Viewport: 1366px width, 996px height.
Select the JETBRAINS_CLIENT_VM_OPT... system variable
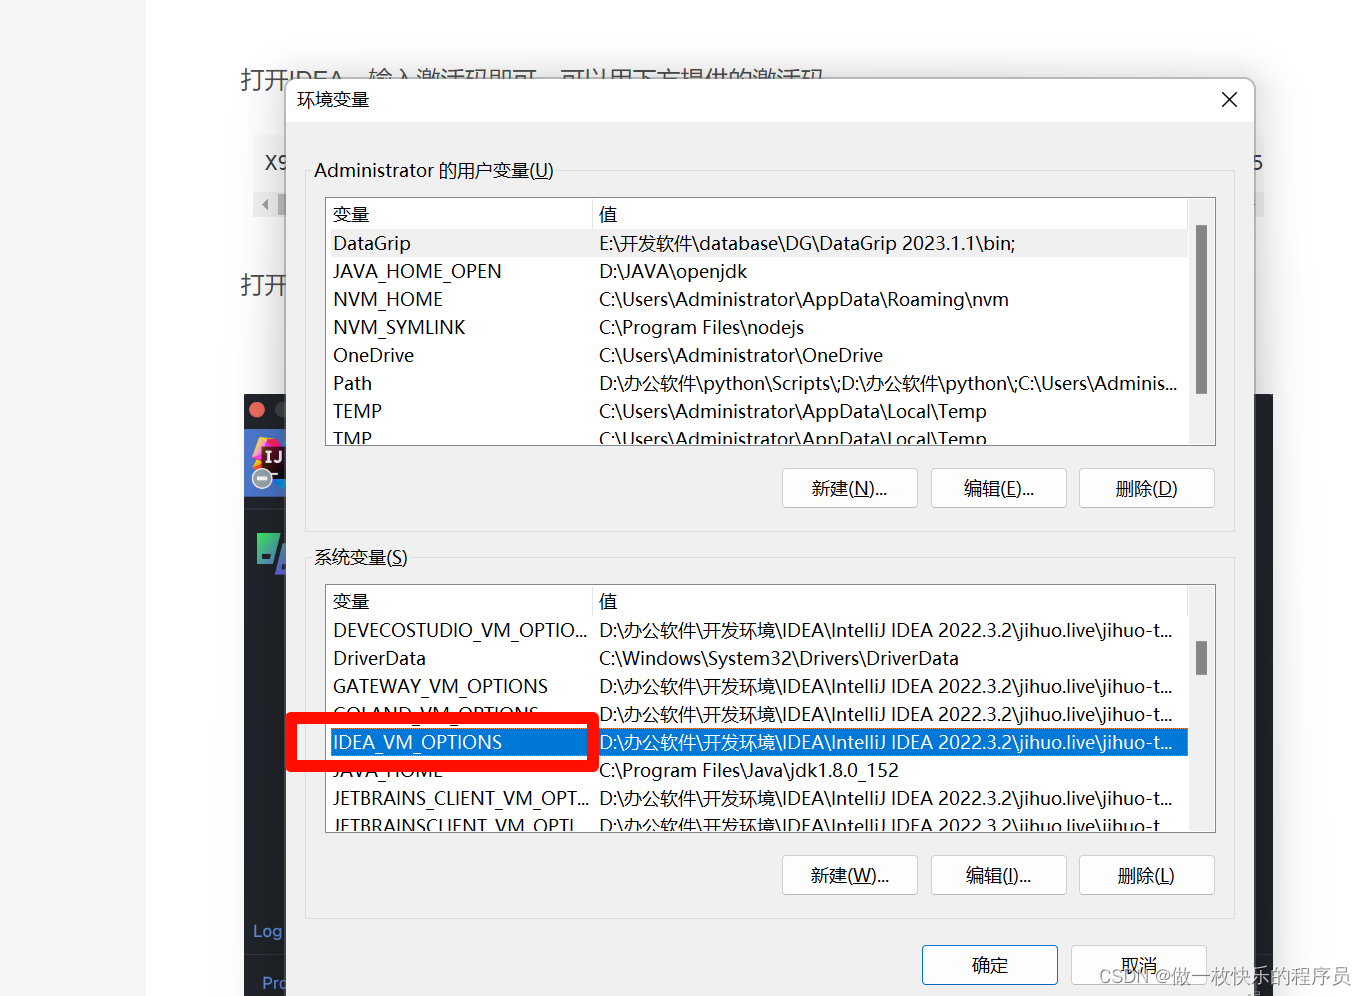coord(757,798)
